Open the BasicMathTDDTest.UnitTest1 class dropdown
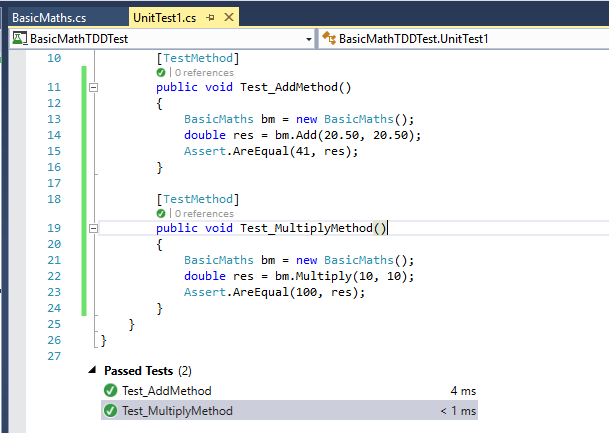Screen dimensions: 609x433 click(464, 39)
